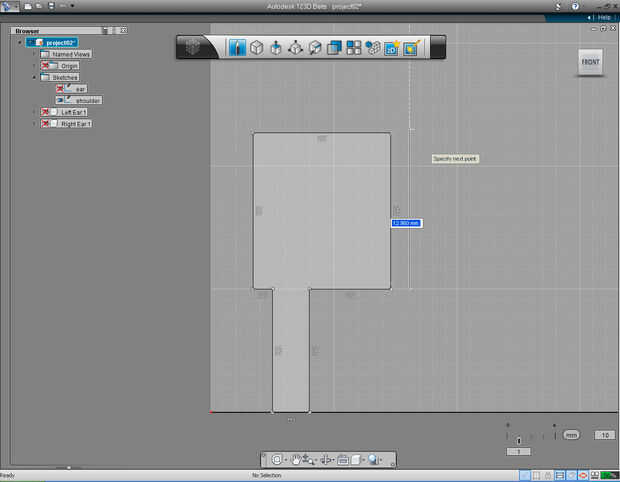Click the dimension input field showing mm value
This screenshot has width=620, height=482.
(407, 223)
